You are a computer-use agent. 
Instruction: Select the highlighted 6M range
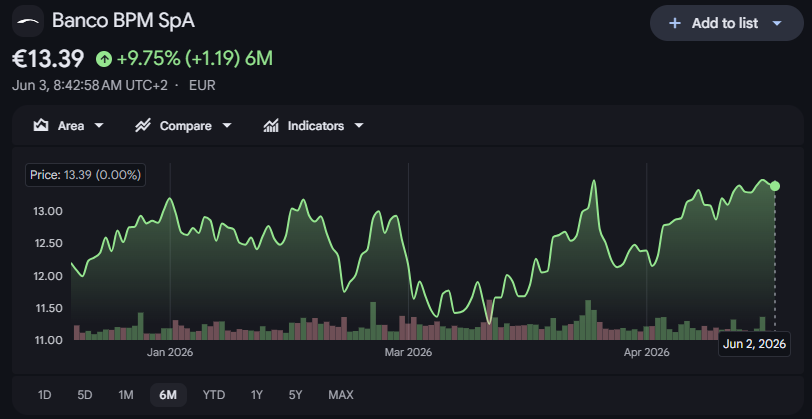[x=168, y=395]
